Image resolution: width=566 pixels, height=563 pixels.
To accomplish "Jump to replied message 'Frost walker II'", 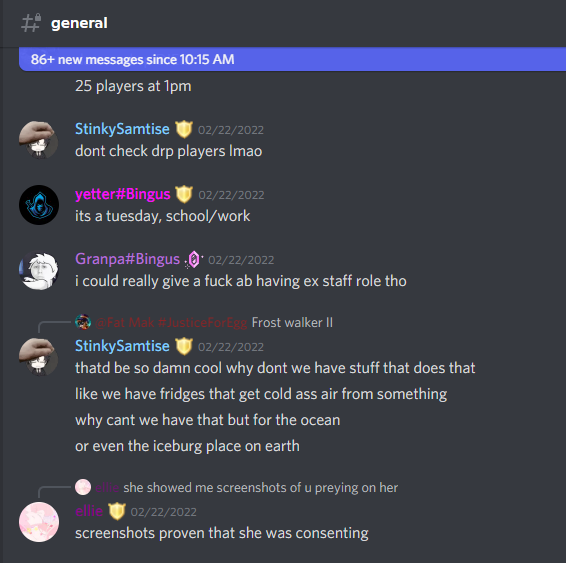I will (x=292, y=322).
